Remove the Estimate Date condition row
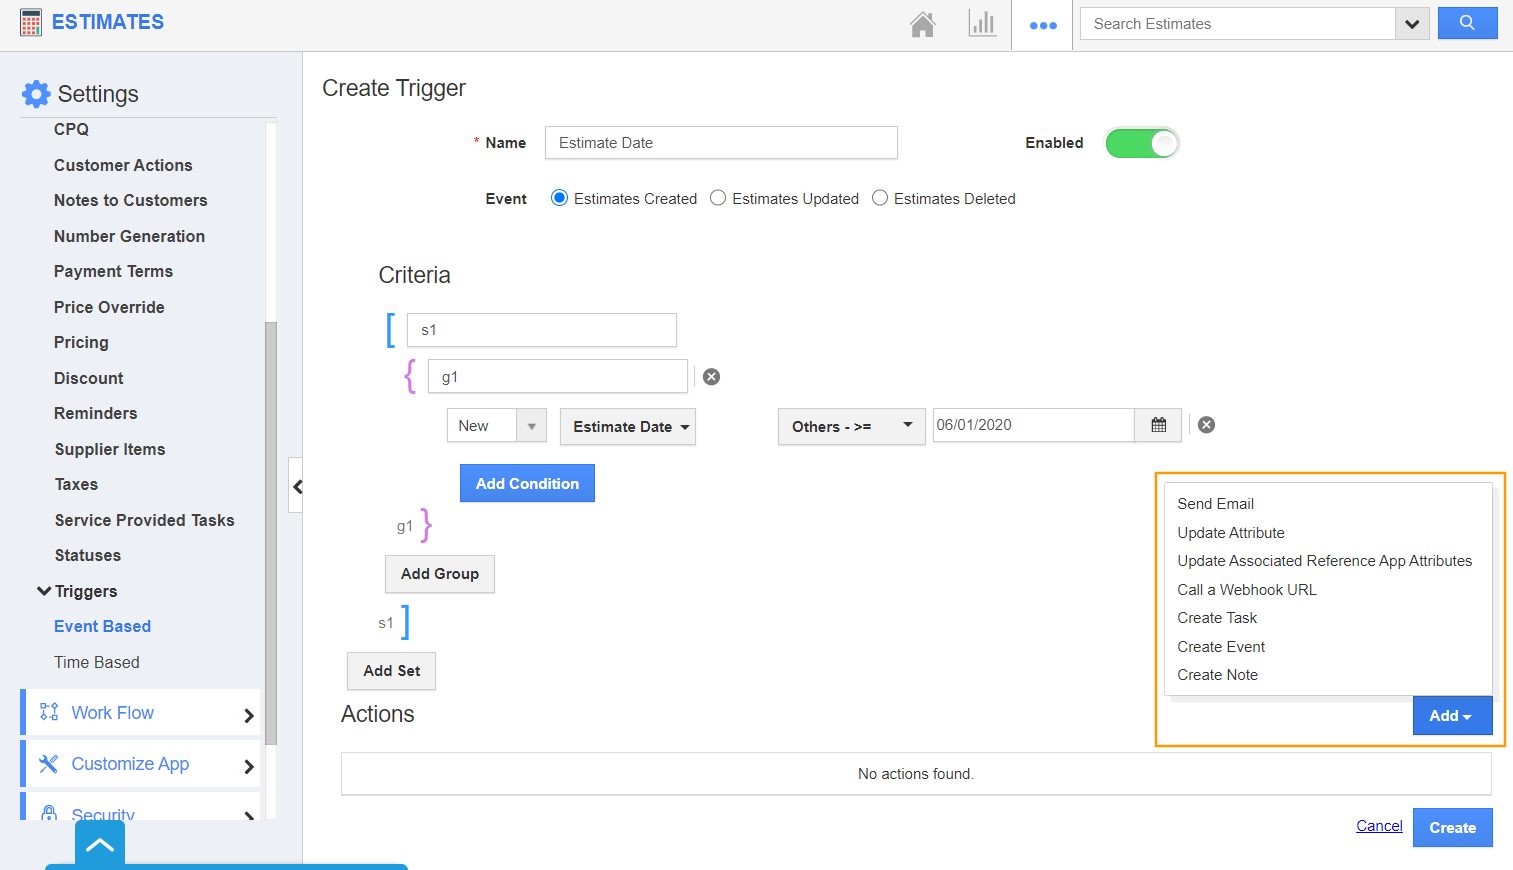 coord(1207,425)
